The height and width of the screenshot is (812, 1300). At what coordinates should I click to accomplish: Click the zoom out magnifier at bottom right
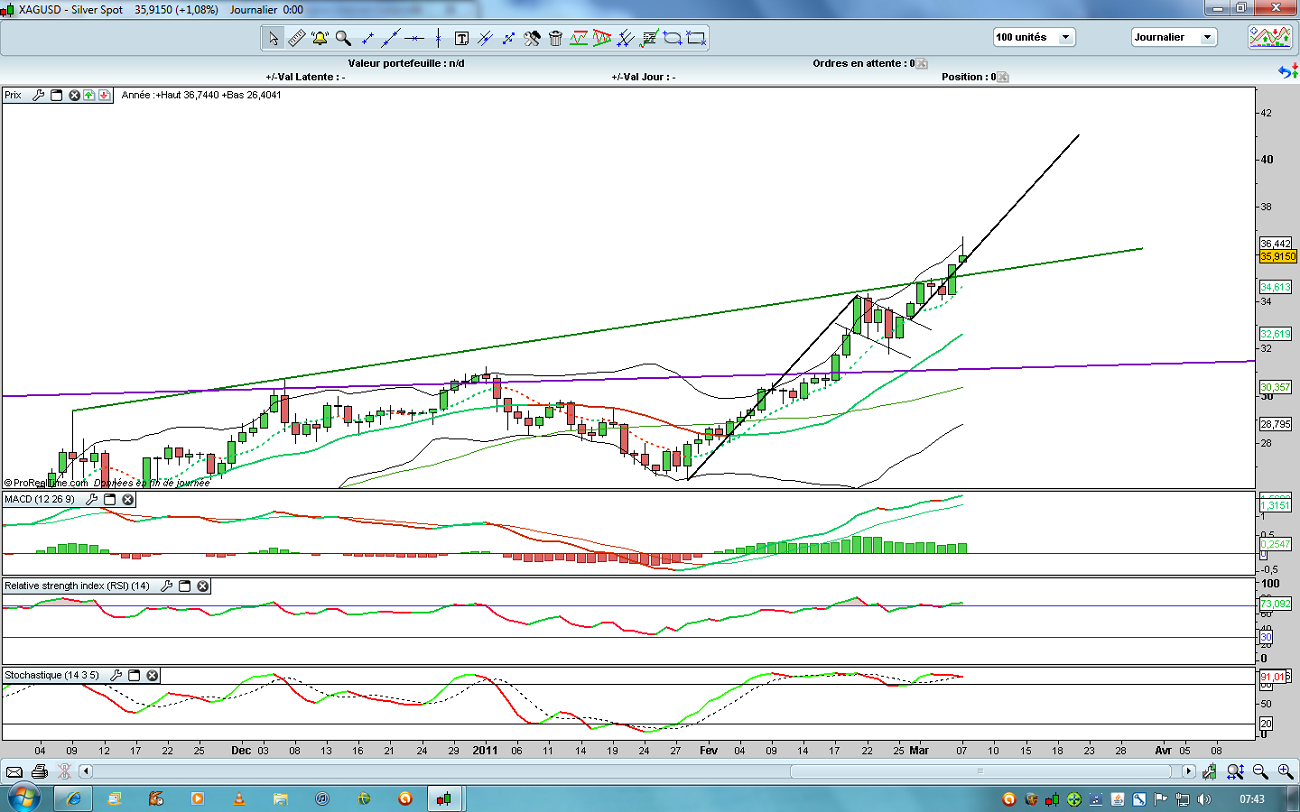click(x=1260, y=771)
